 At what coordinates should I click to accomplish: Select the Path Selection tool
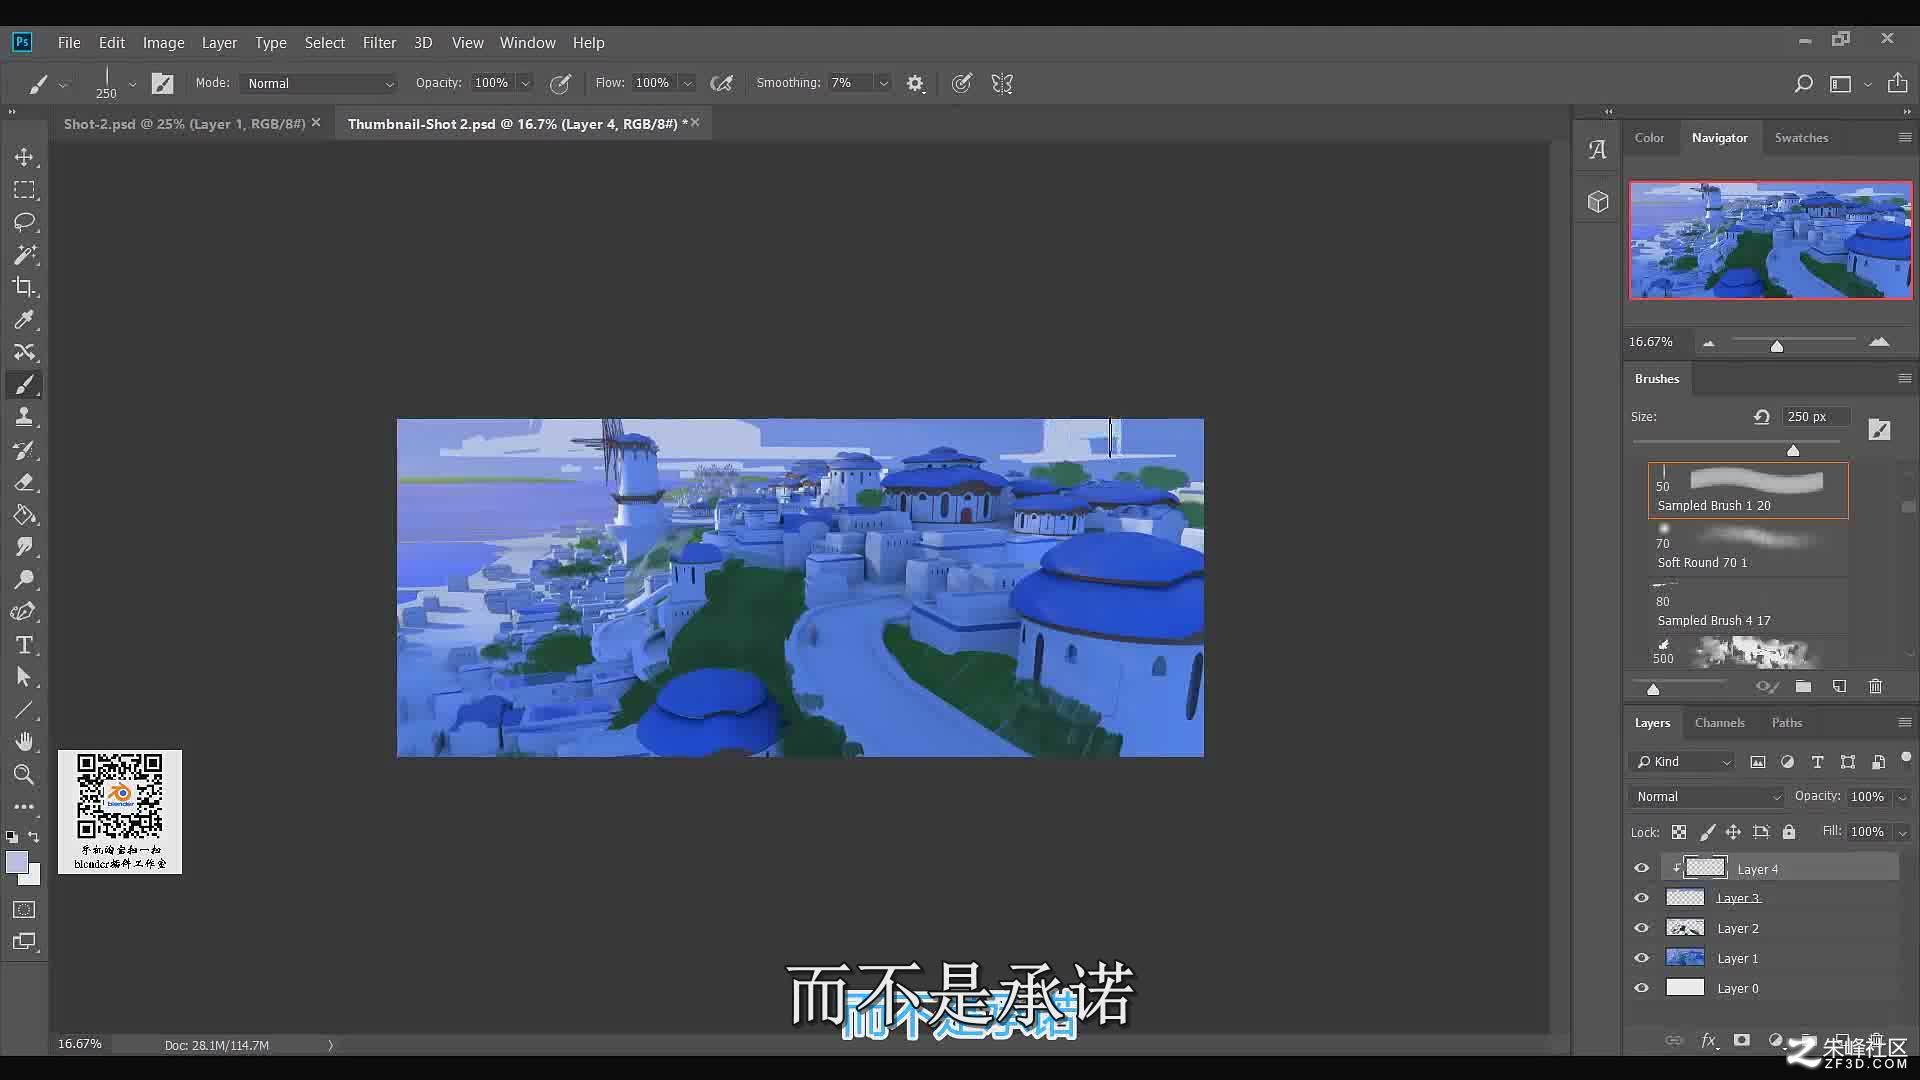24,677
